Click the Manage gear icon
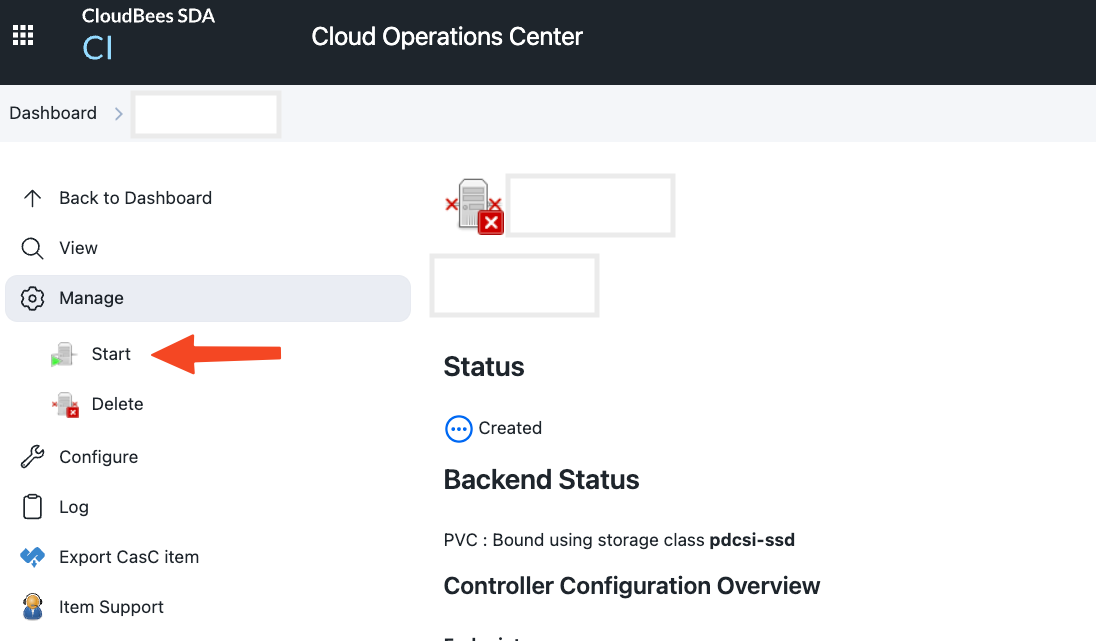Image resolution: width=1096 pixels, height=641 pixels. click(32, 298)
